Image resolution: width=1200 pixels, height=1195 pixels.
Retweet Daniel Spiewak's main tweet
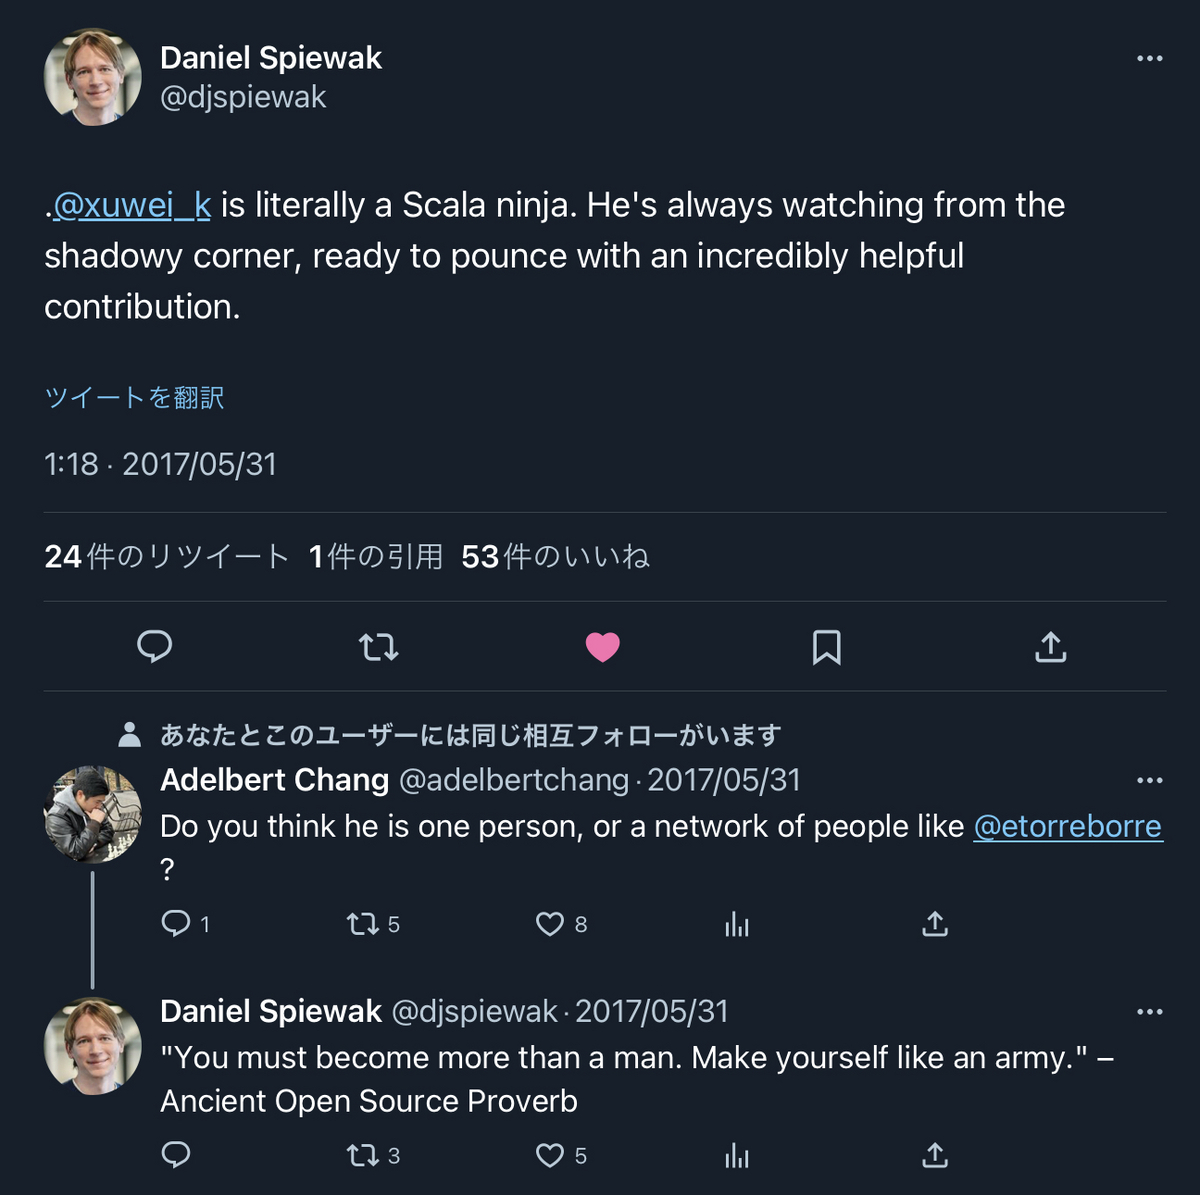[378, 647]
